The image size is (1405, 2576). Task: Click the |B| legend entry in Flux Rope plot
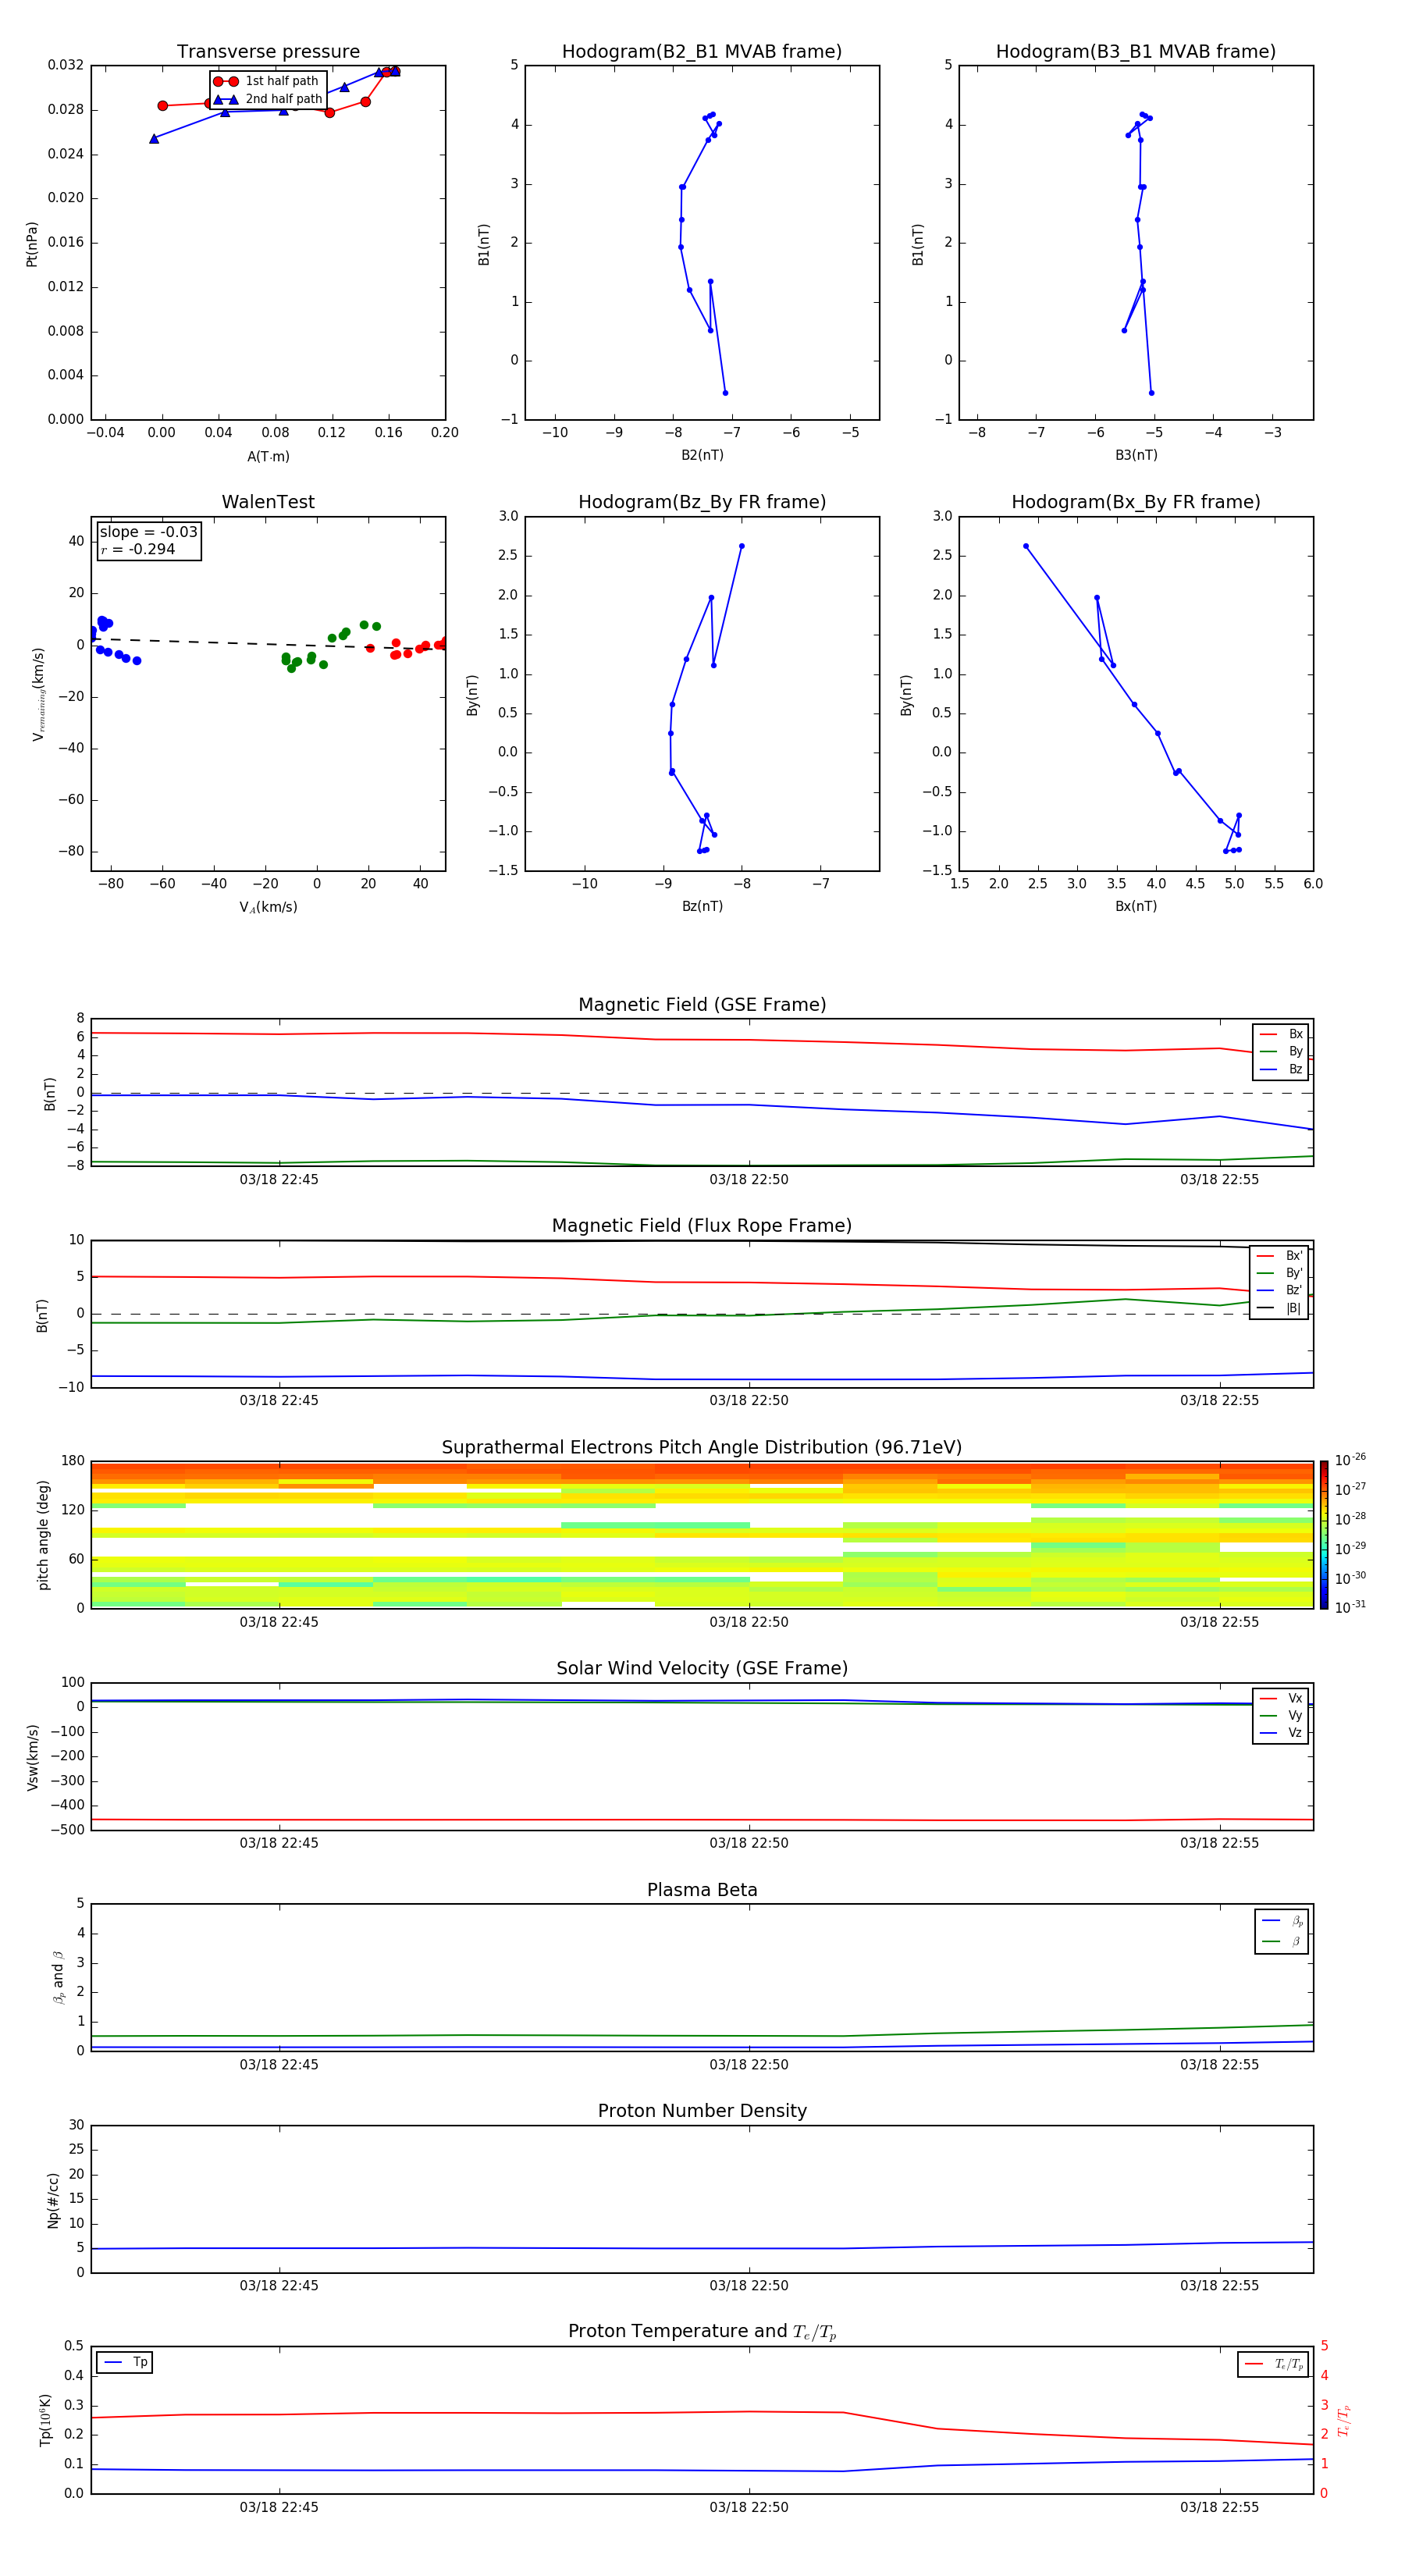[1279, 1308]
